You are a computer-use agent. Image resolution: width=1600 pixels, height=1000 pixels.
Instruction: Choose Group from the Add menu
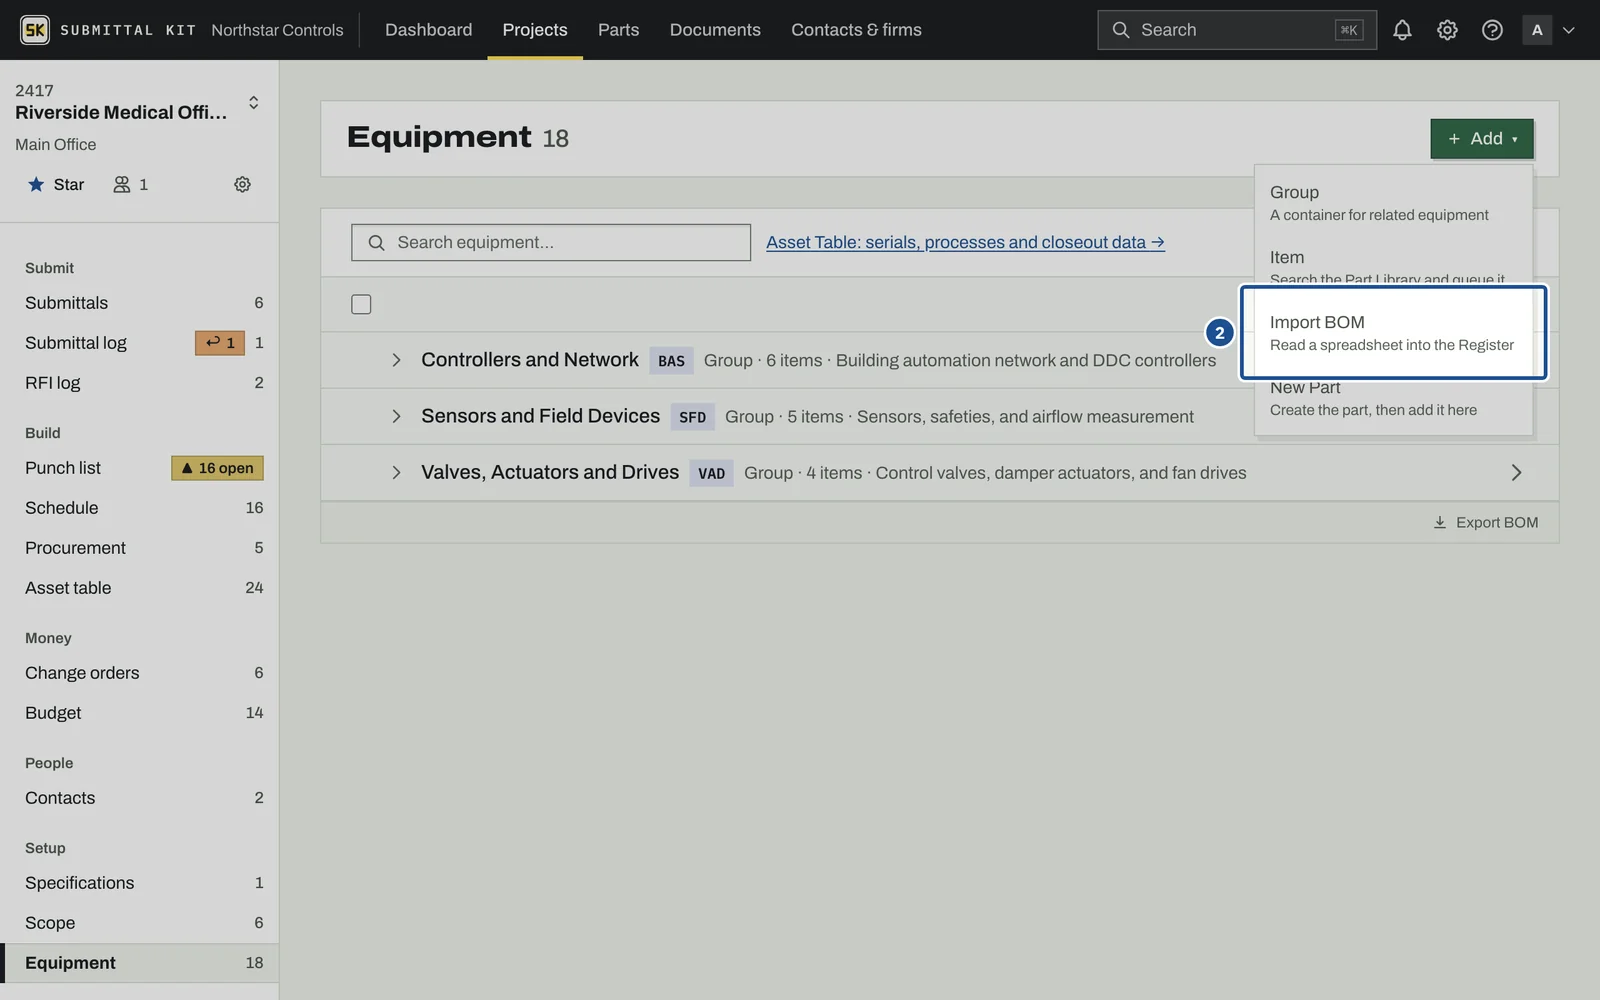coord(1393,203)
